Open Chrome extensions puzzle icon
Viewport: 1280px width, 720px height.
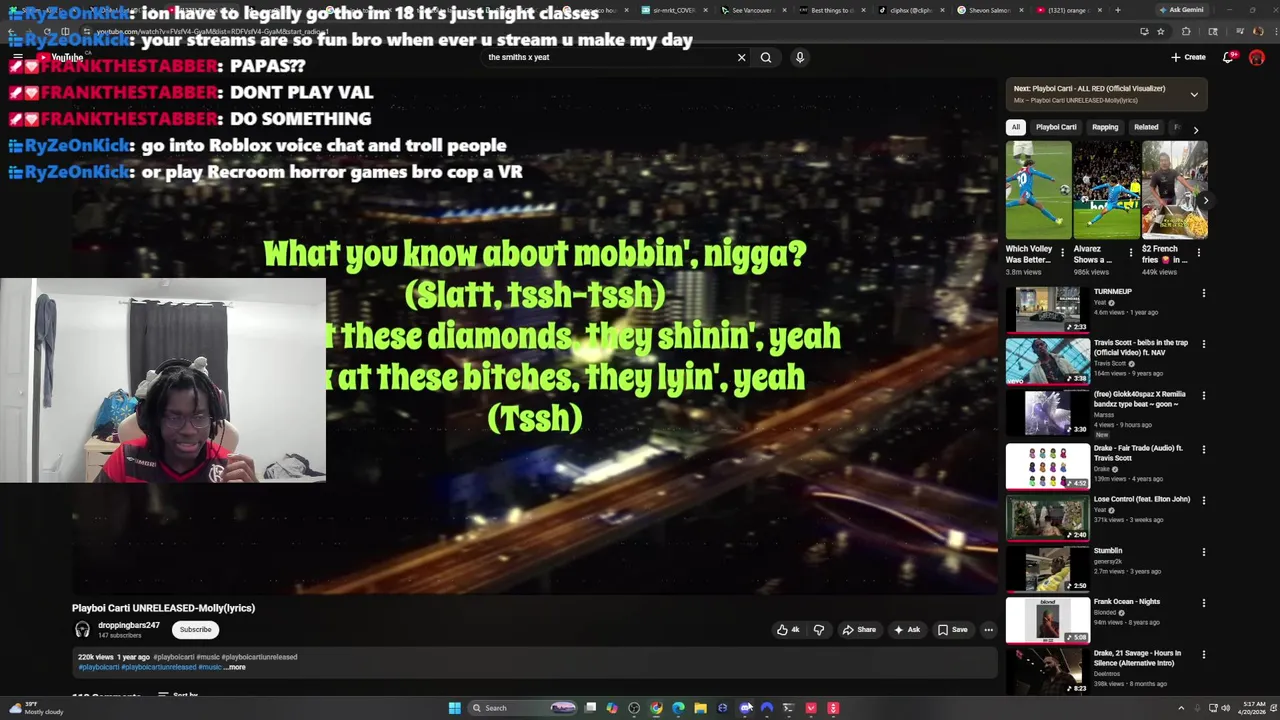(1186, 31)
